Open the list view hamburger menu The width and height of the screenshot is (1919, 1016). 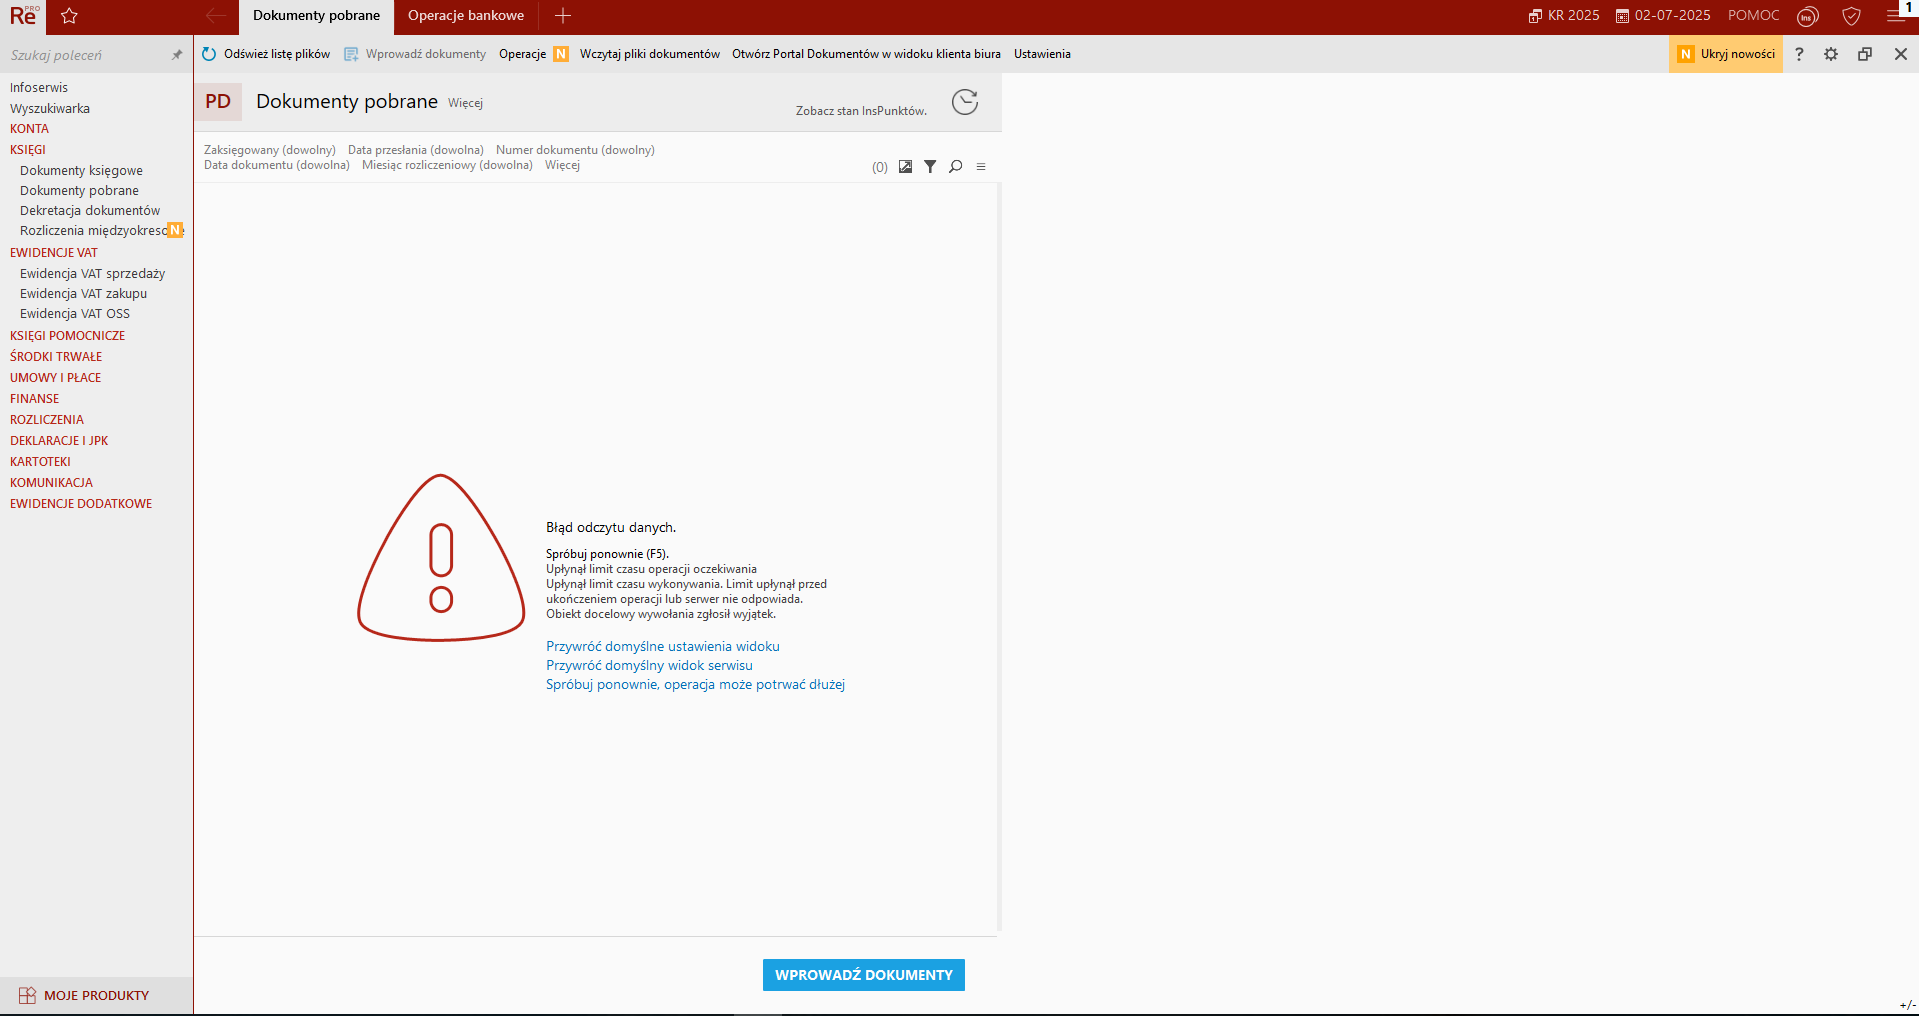click(x=981, y=167)
